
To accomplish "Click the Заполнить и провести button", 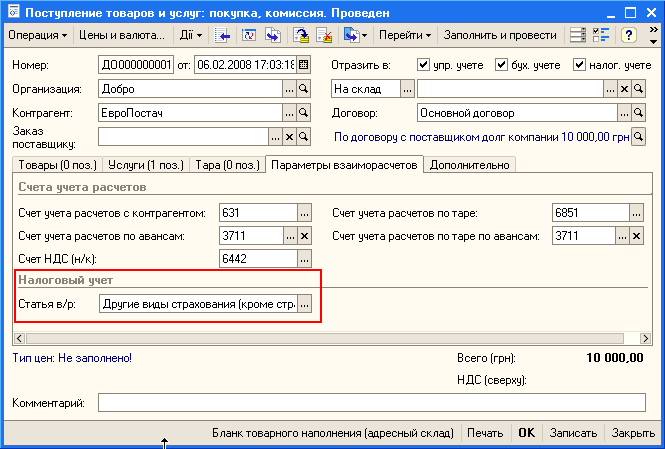I will point(500,35).
